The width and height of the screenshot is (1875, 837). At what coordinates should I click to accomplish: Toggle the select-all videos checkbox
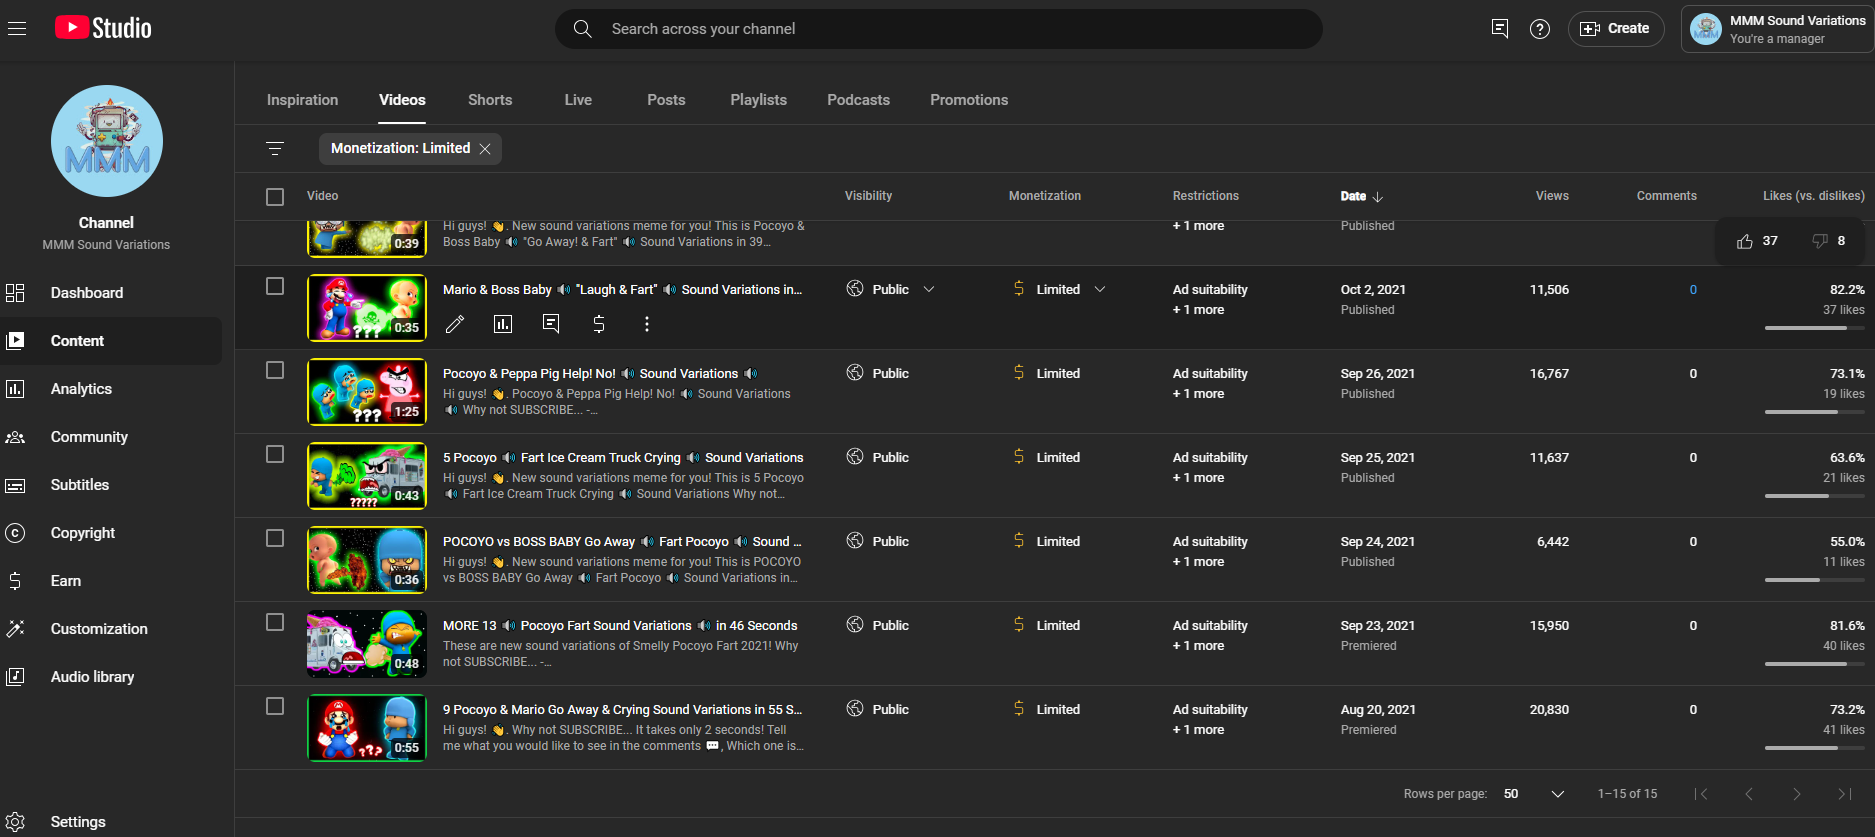pyautogui.click(x=275, y=197)
